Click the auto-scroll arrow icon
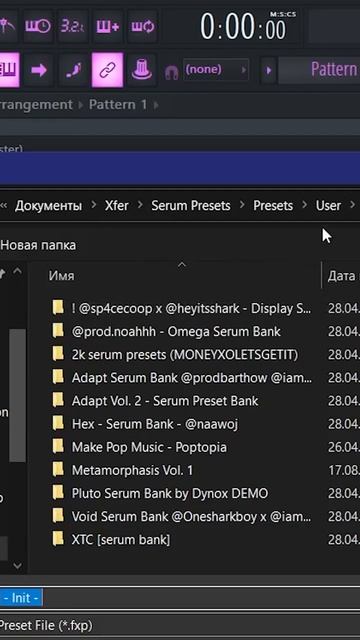Viewport: 360px width, 640px height. click(38, 70)
